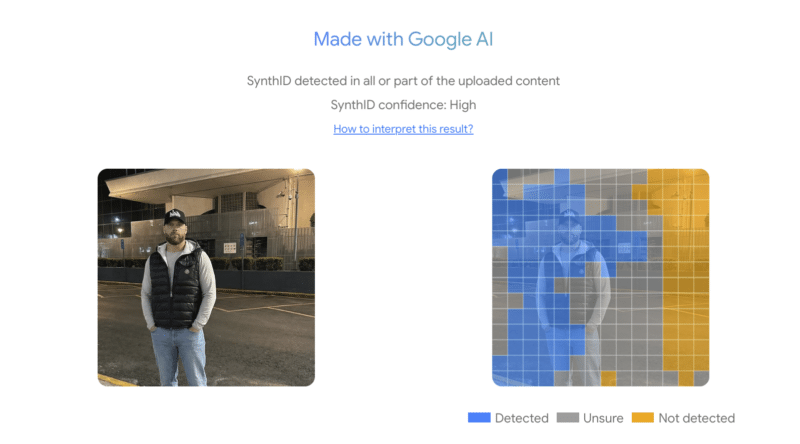Select the "Detected" legend label text

click(x=521, y=418)
